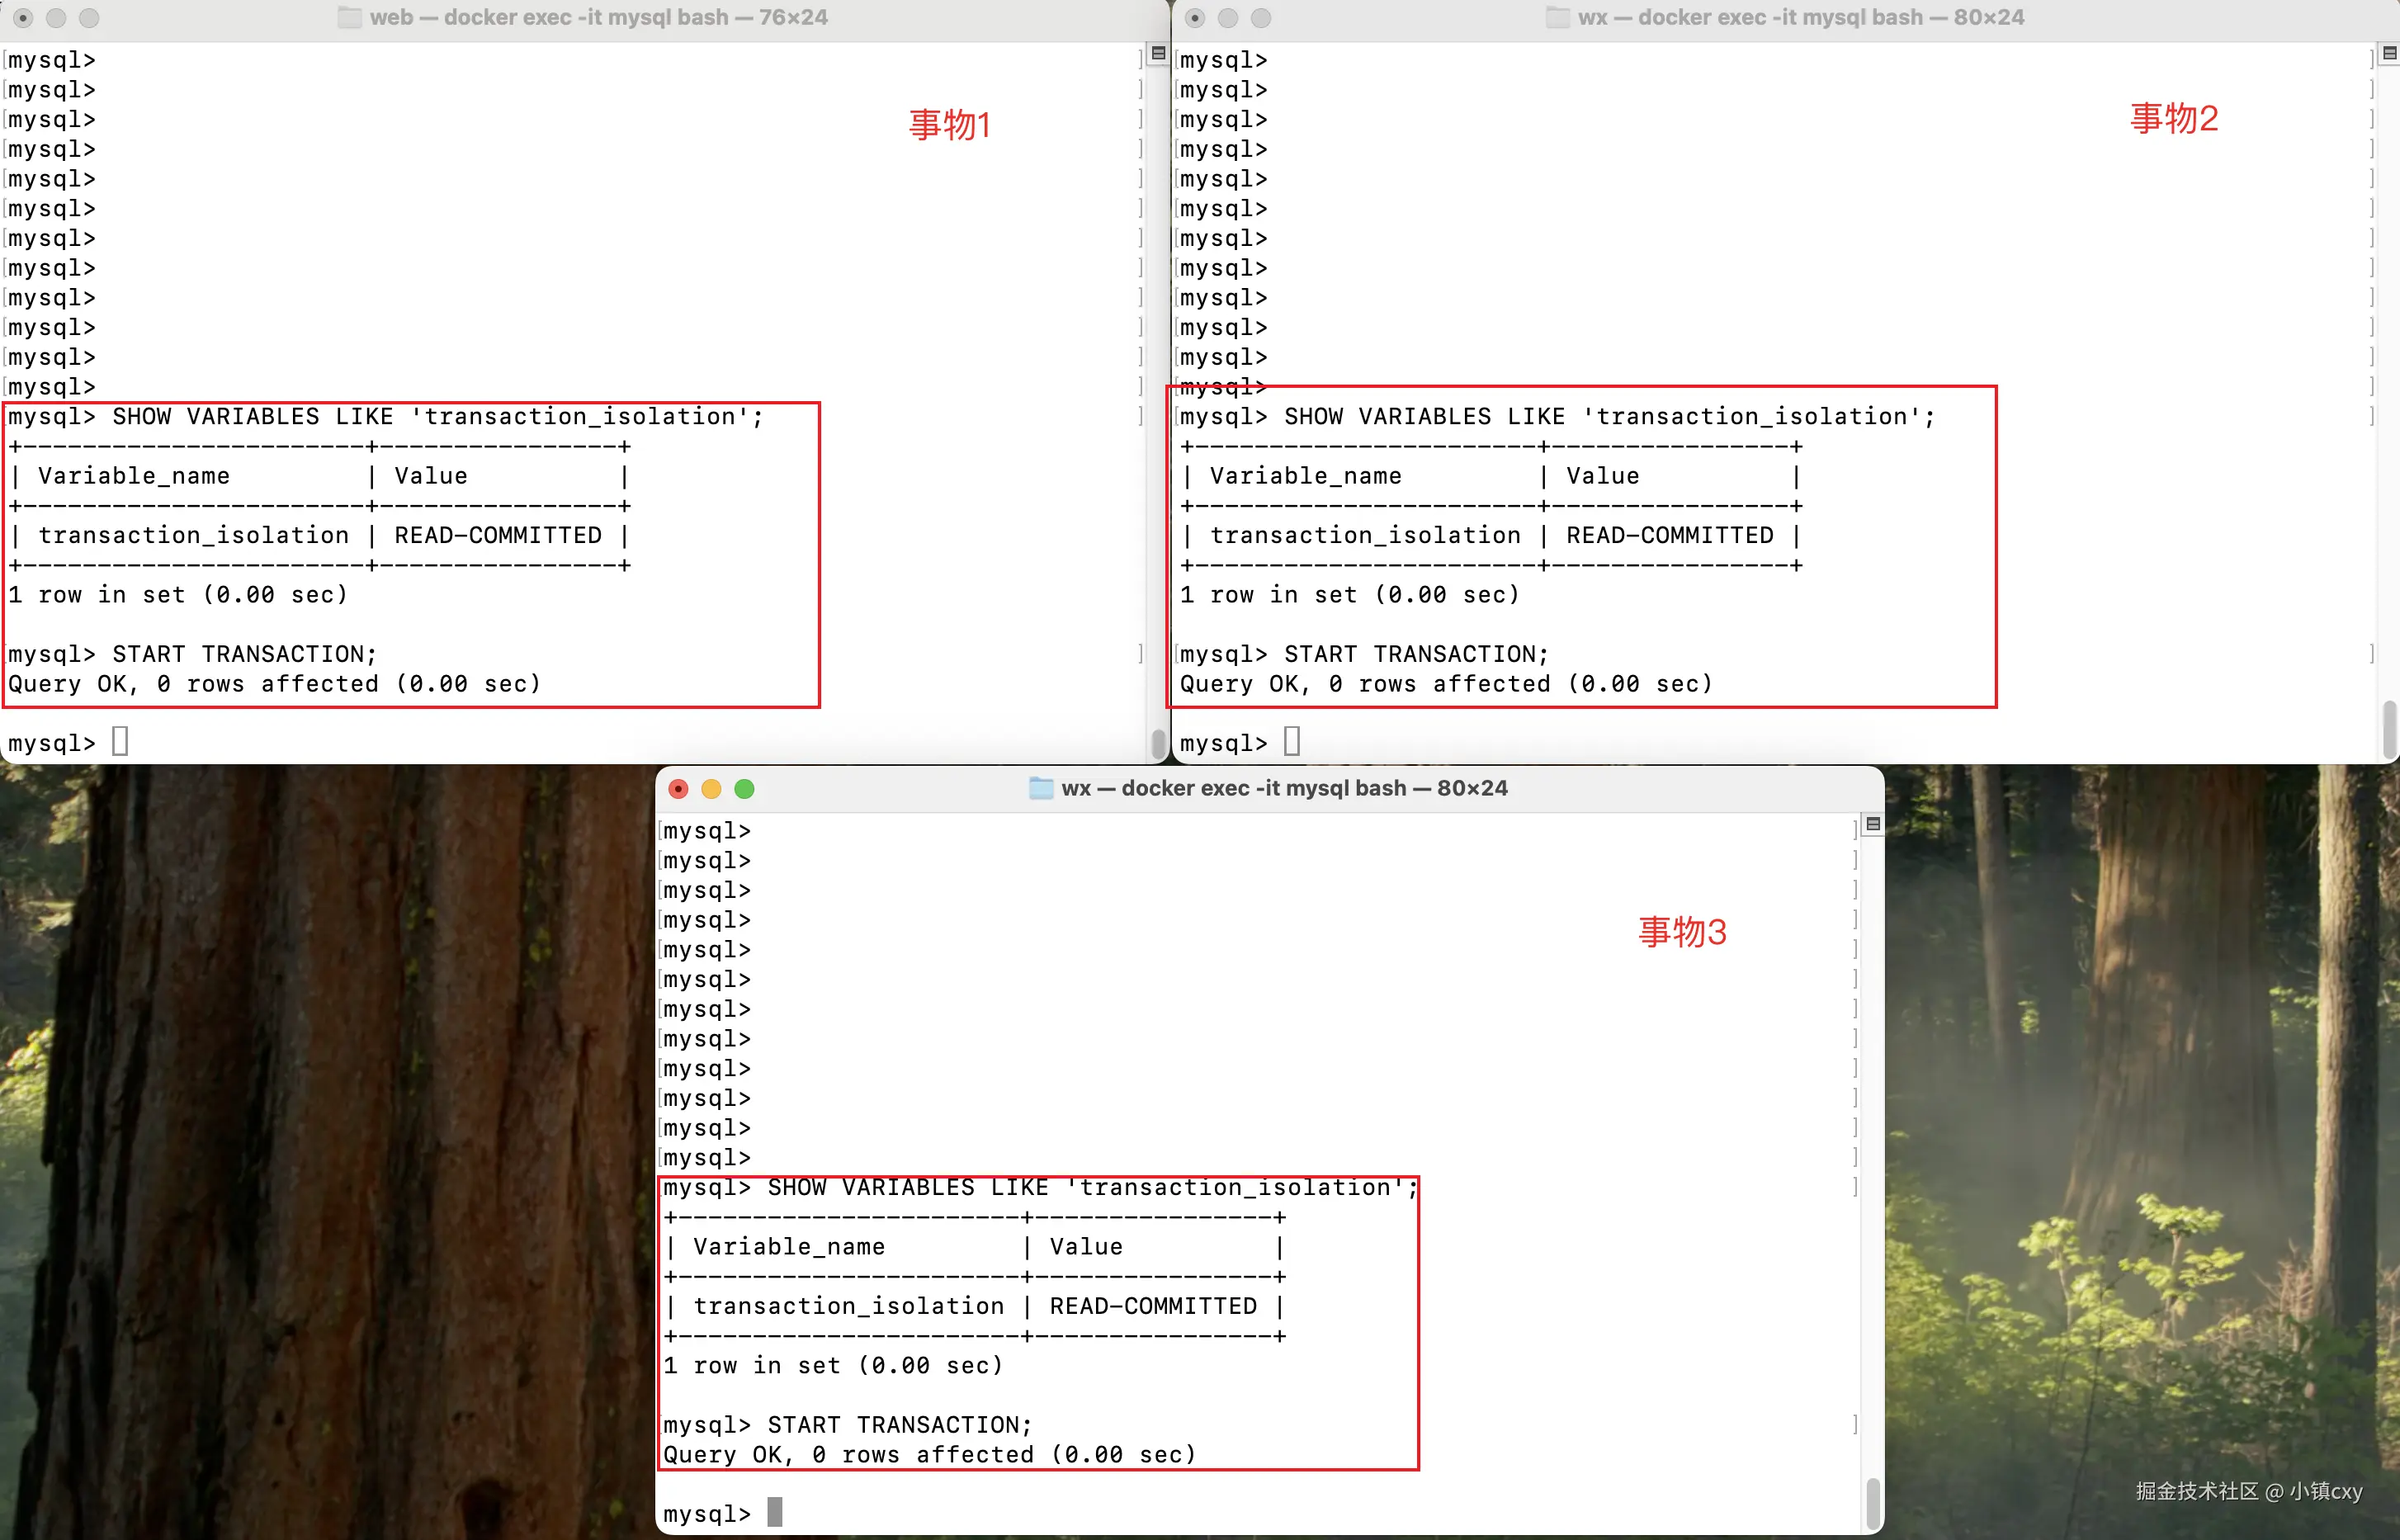The width and height of the screenshot is (2400, 1540).
Task: Click the gray close button of top-right terminal
Action: click(x=1195, y=18)
